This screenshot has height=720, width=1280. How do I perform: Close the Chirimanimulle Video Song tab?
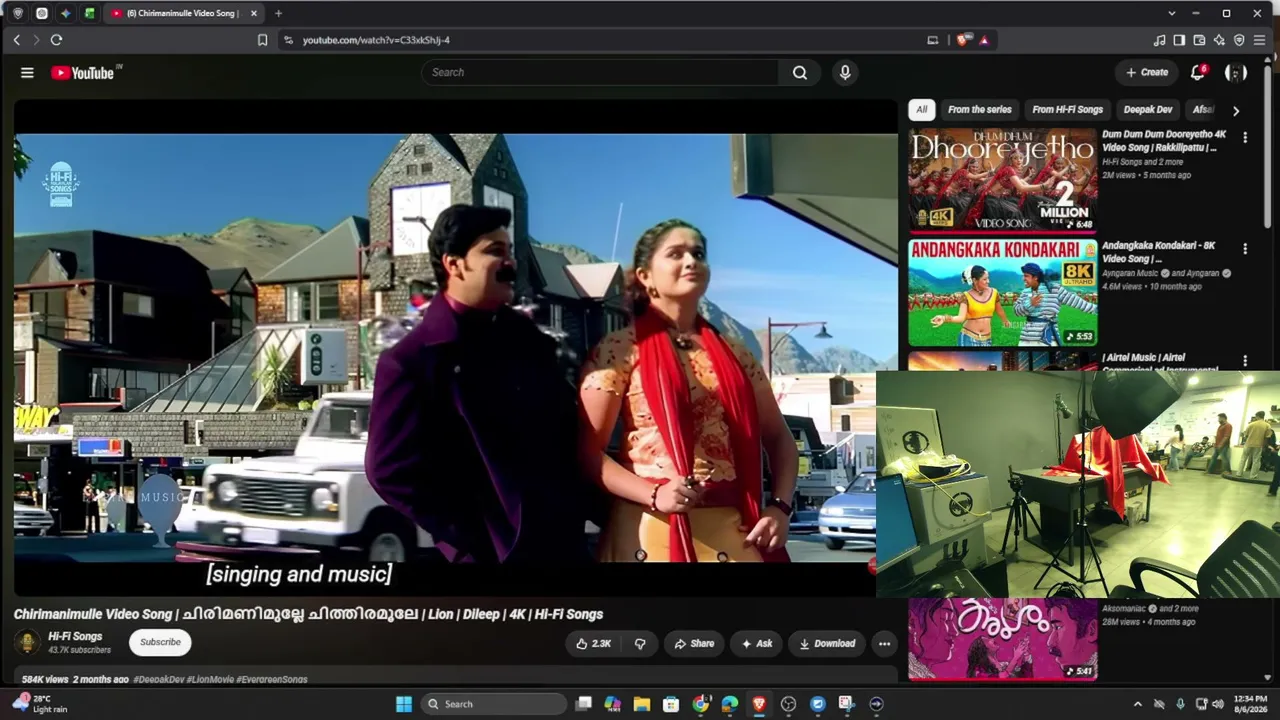pos(253,13)
